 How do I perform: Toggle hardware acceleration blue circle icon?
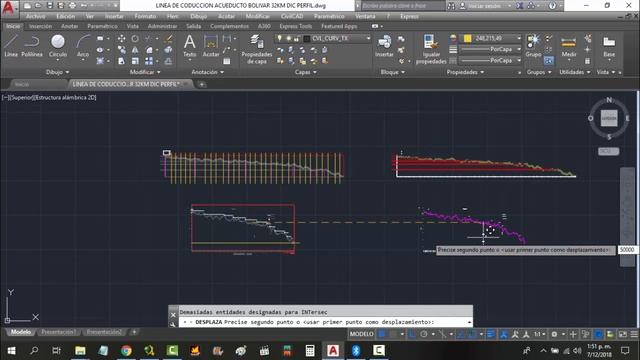[598, 334]
